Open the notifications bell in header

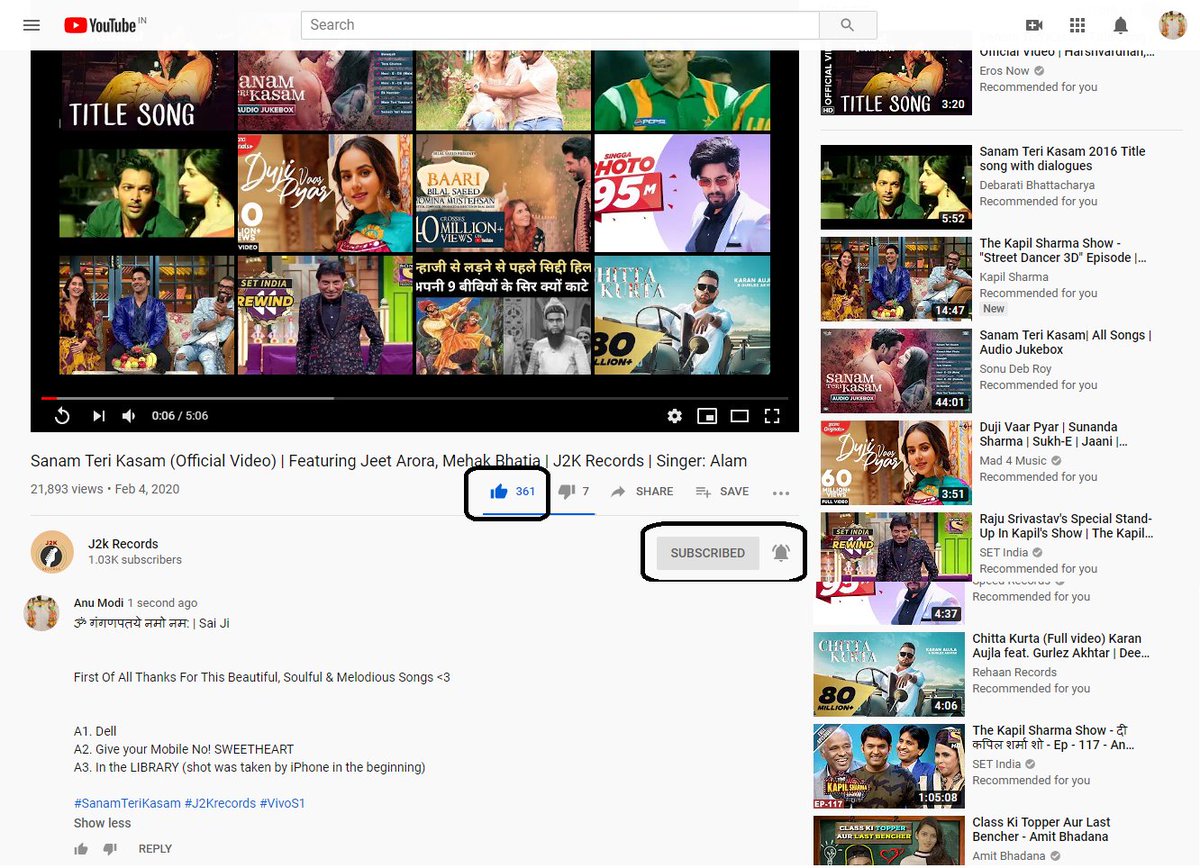[1121, 25]
